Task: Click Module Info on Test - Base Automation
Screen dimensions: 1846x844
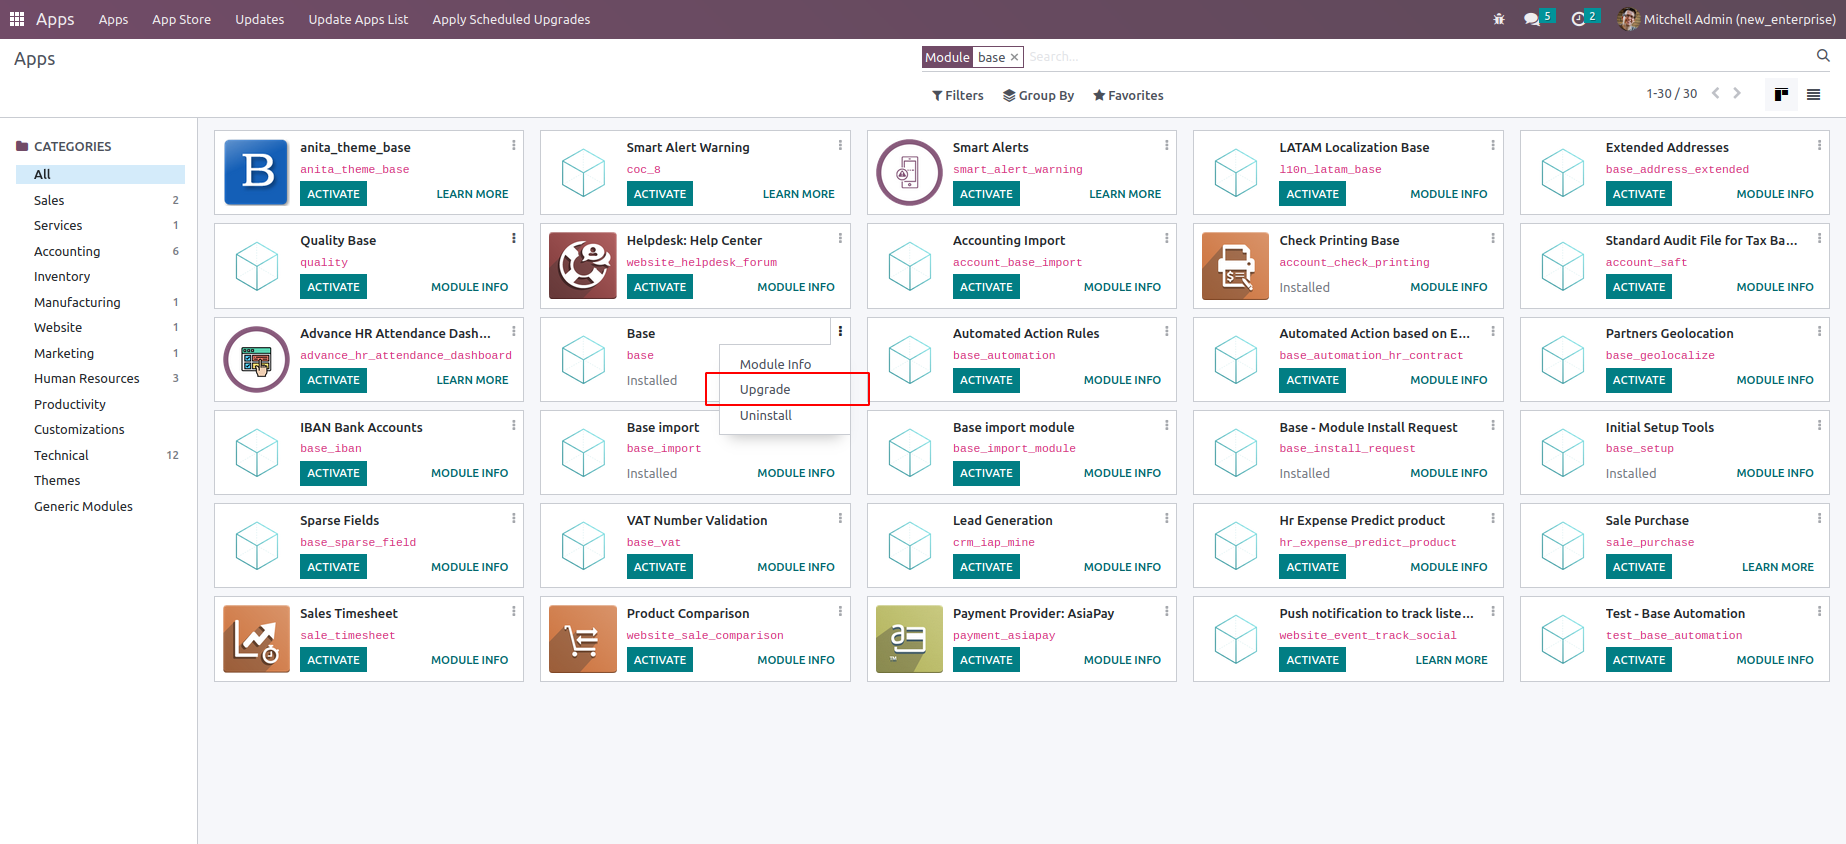Action: 1774,660
